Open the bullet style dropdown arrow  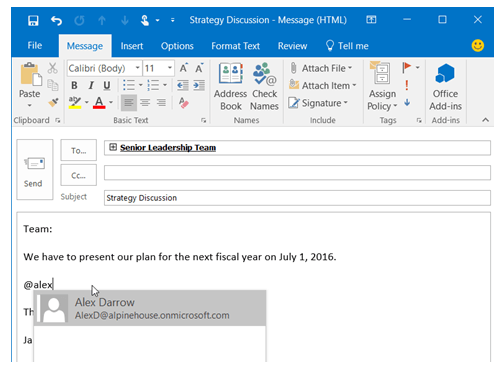pyautogui.click(x=140, y=85)
